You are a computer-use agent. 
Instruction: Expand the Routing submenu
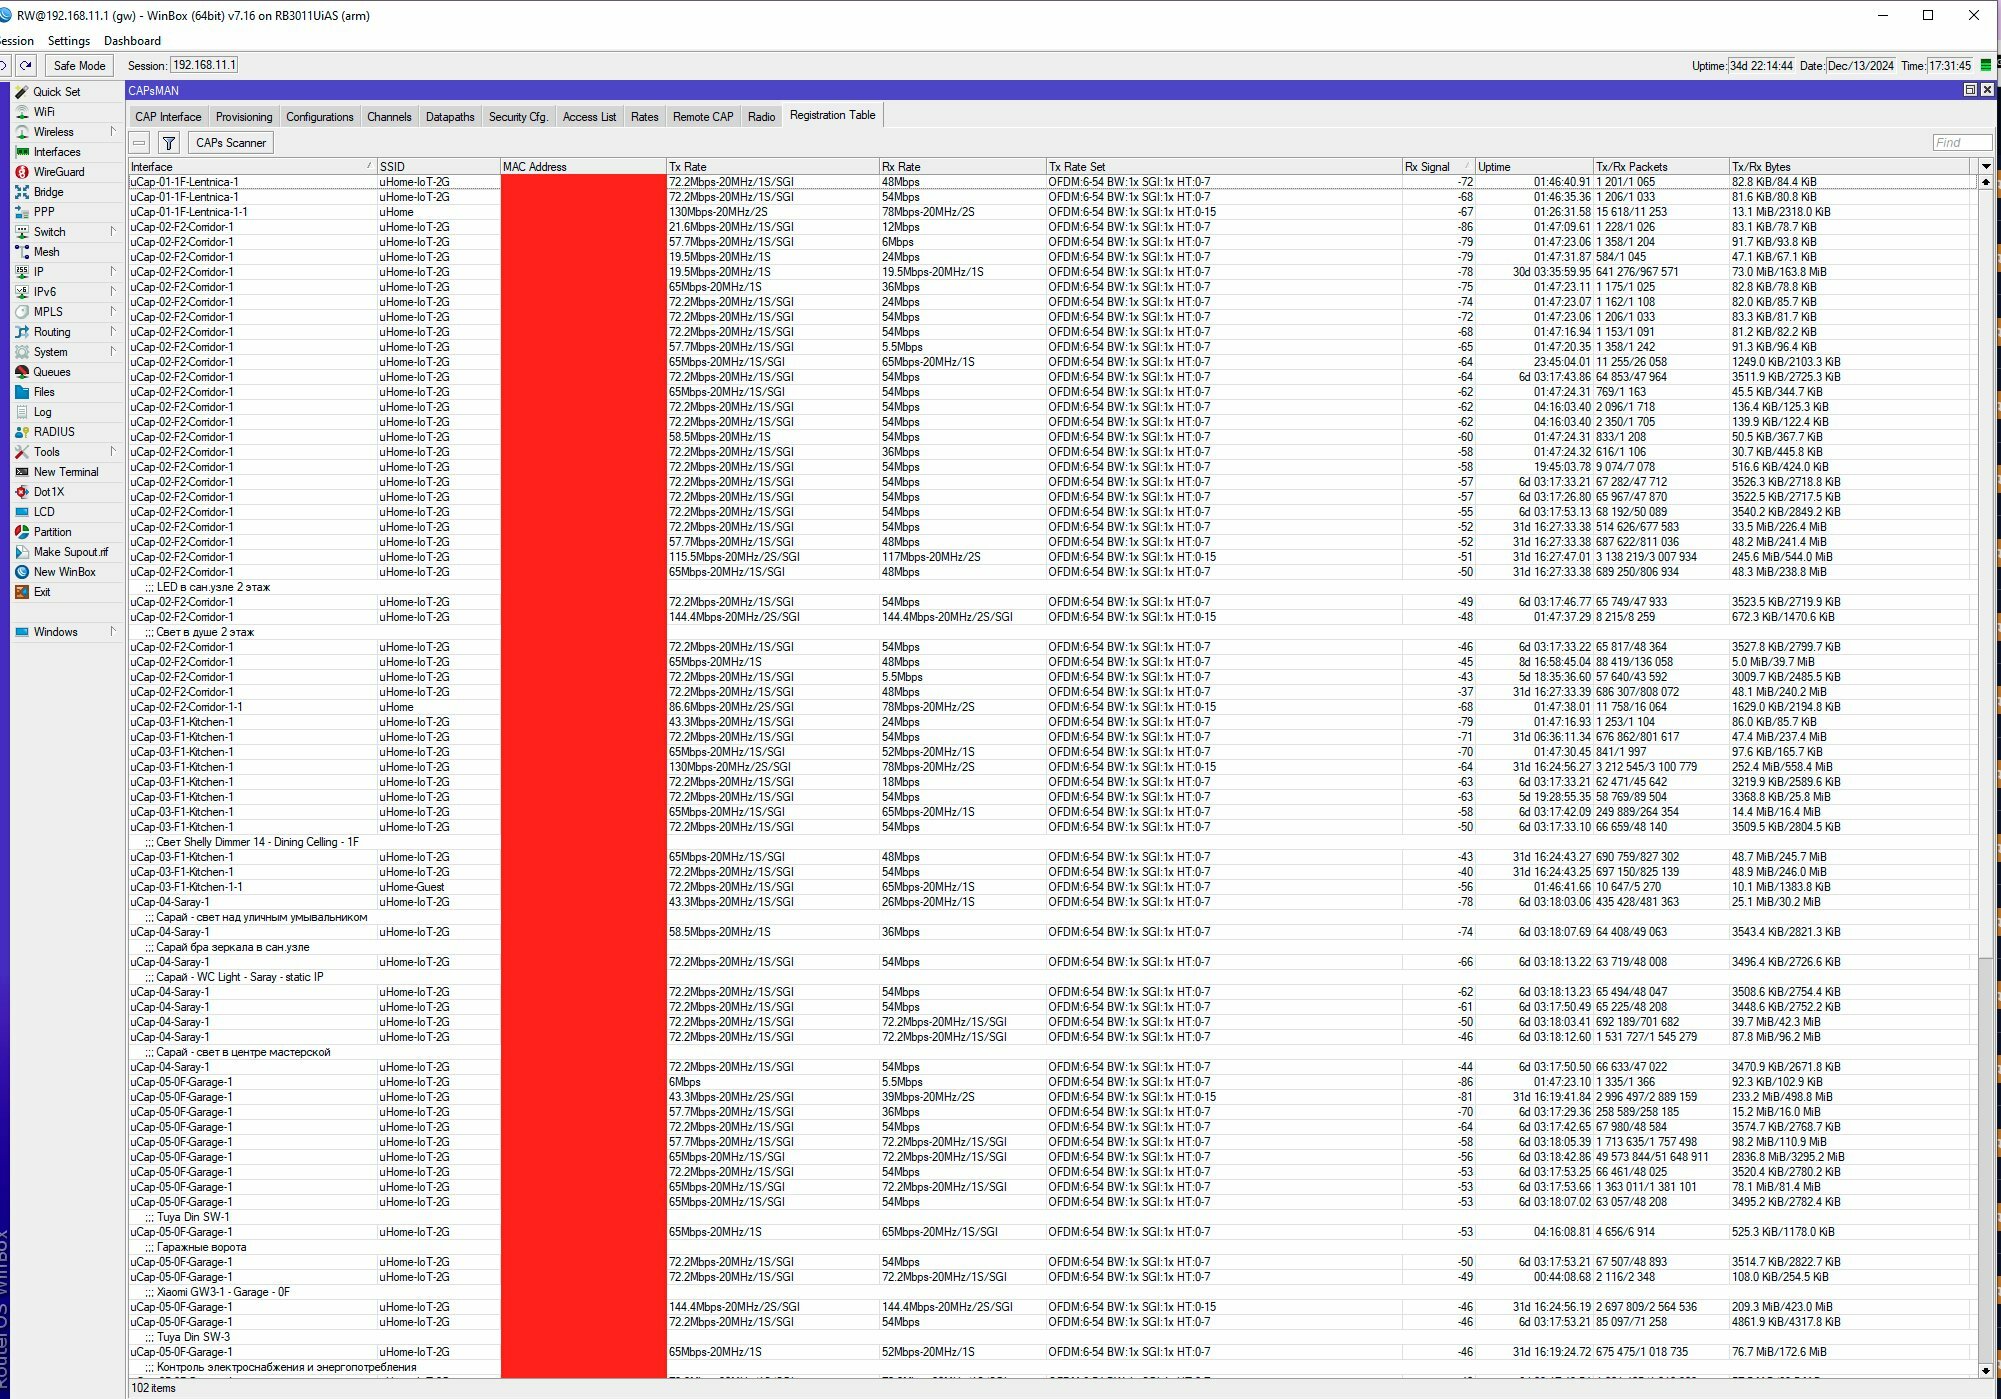coord(113,331)
